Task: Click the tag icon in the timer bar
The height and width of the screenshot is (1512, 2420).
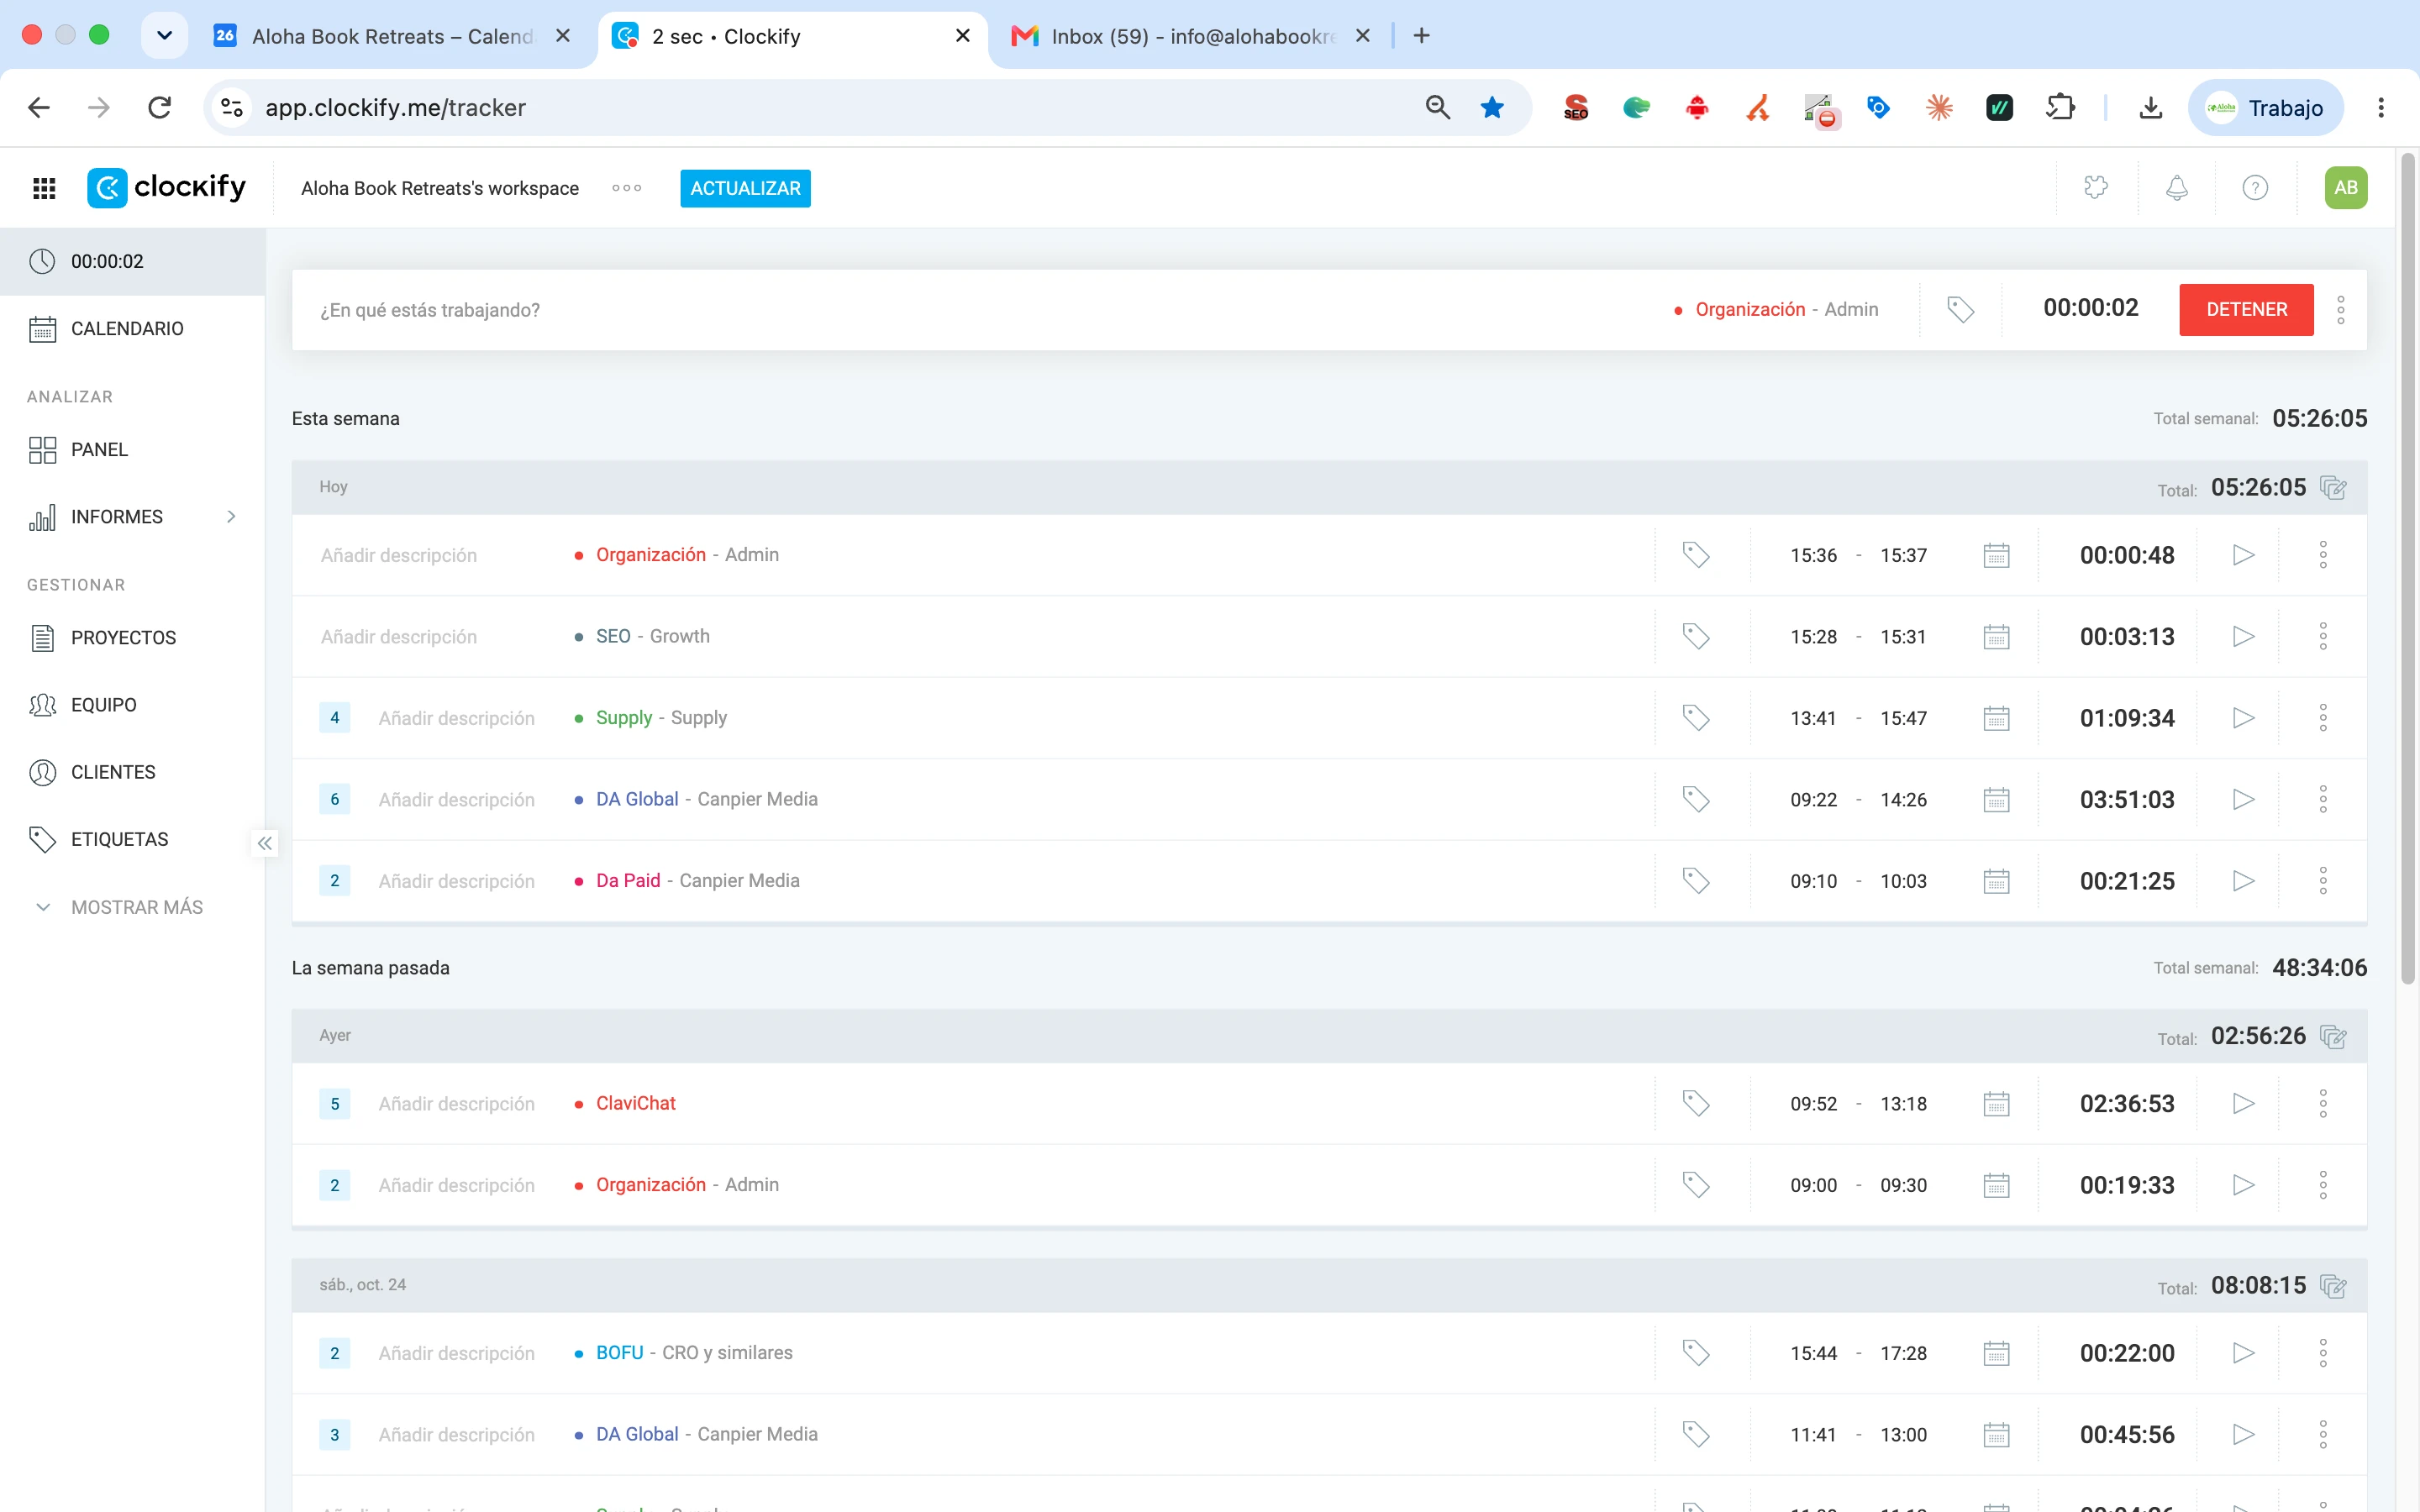Action: 1960,310
